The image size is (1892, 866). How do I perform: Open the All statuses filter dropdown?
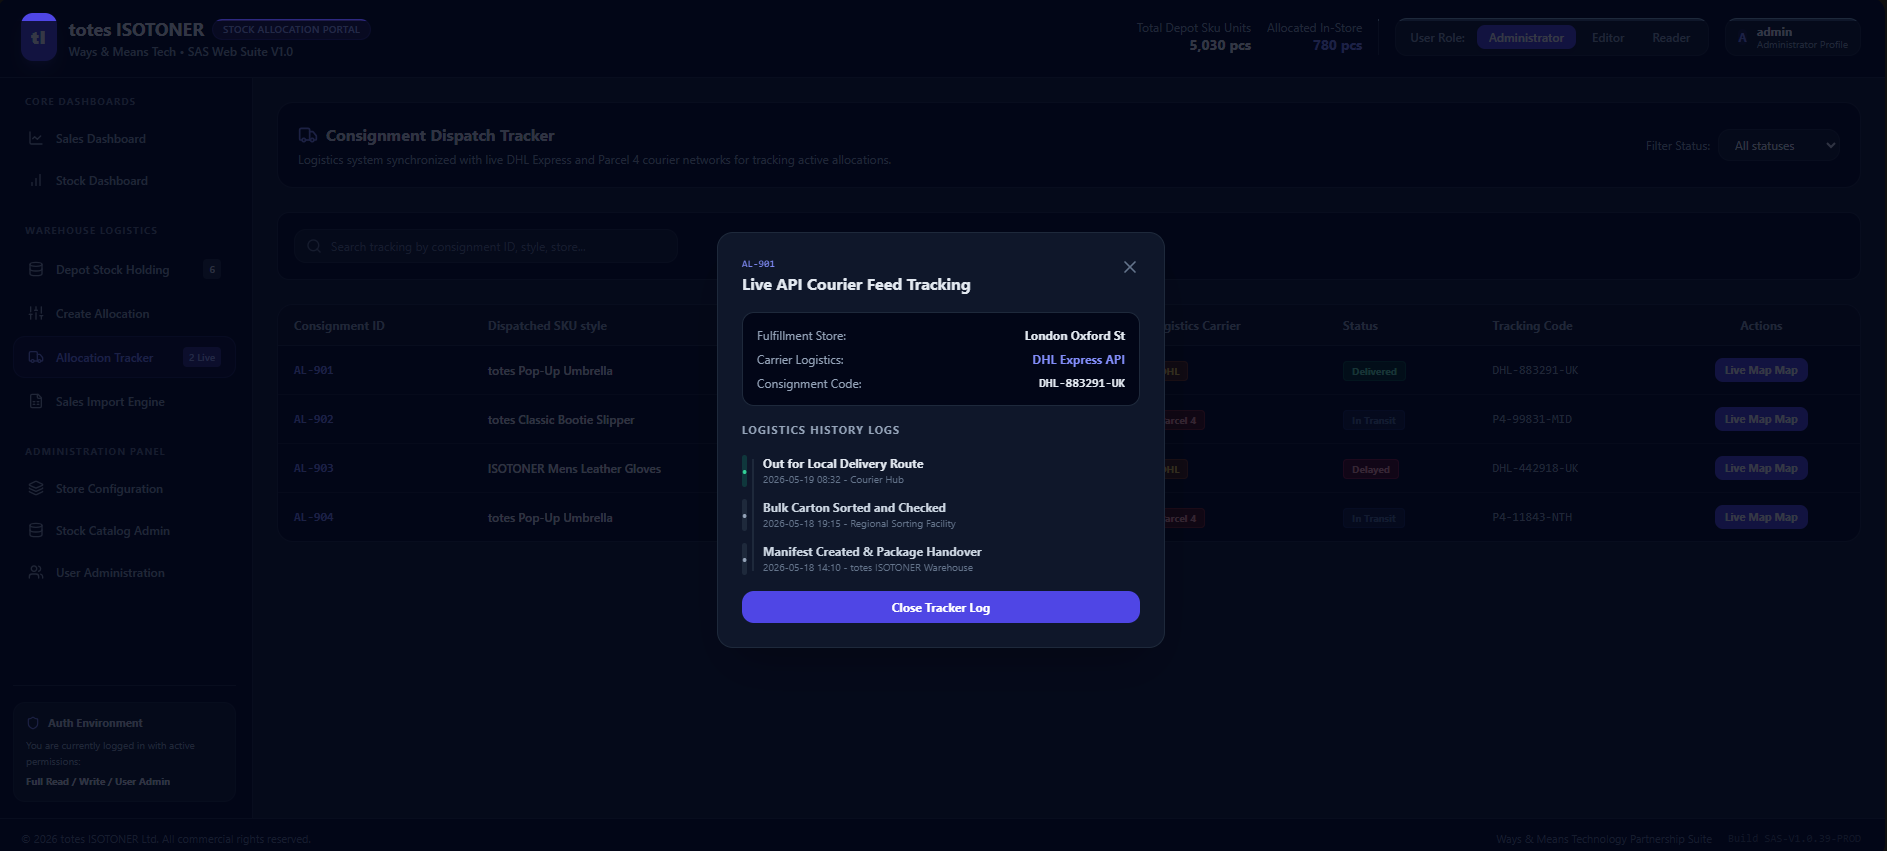(1781, 146)
